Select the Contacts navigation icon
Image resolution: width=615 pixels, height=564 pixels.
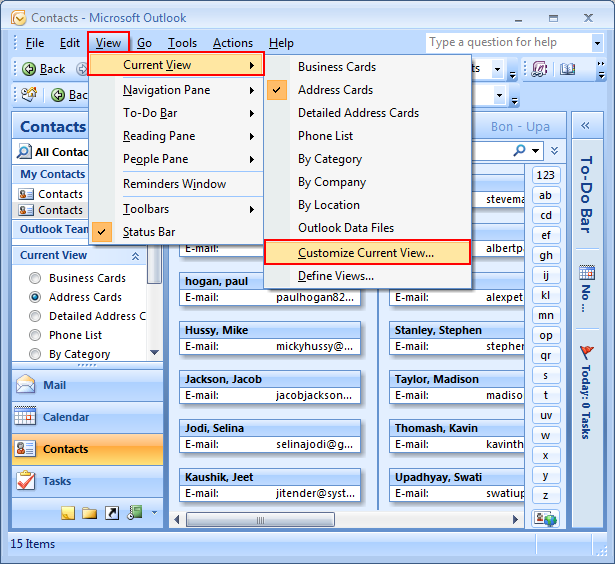click(25, 448)
